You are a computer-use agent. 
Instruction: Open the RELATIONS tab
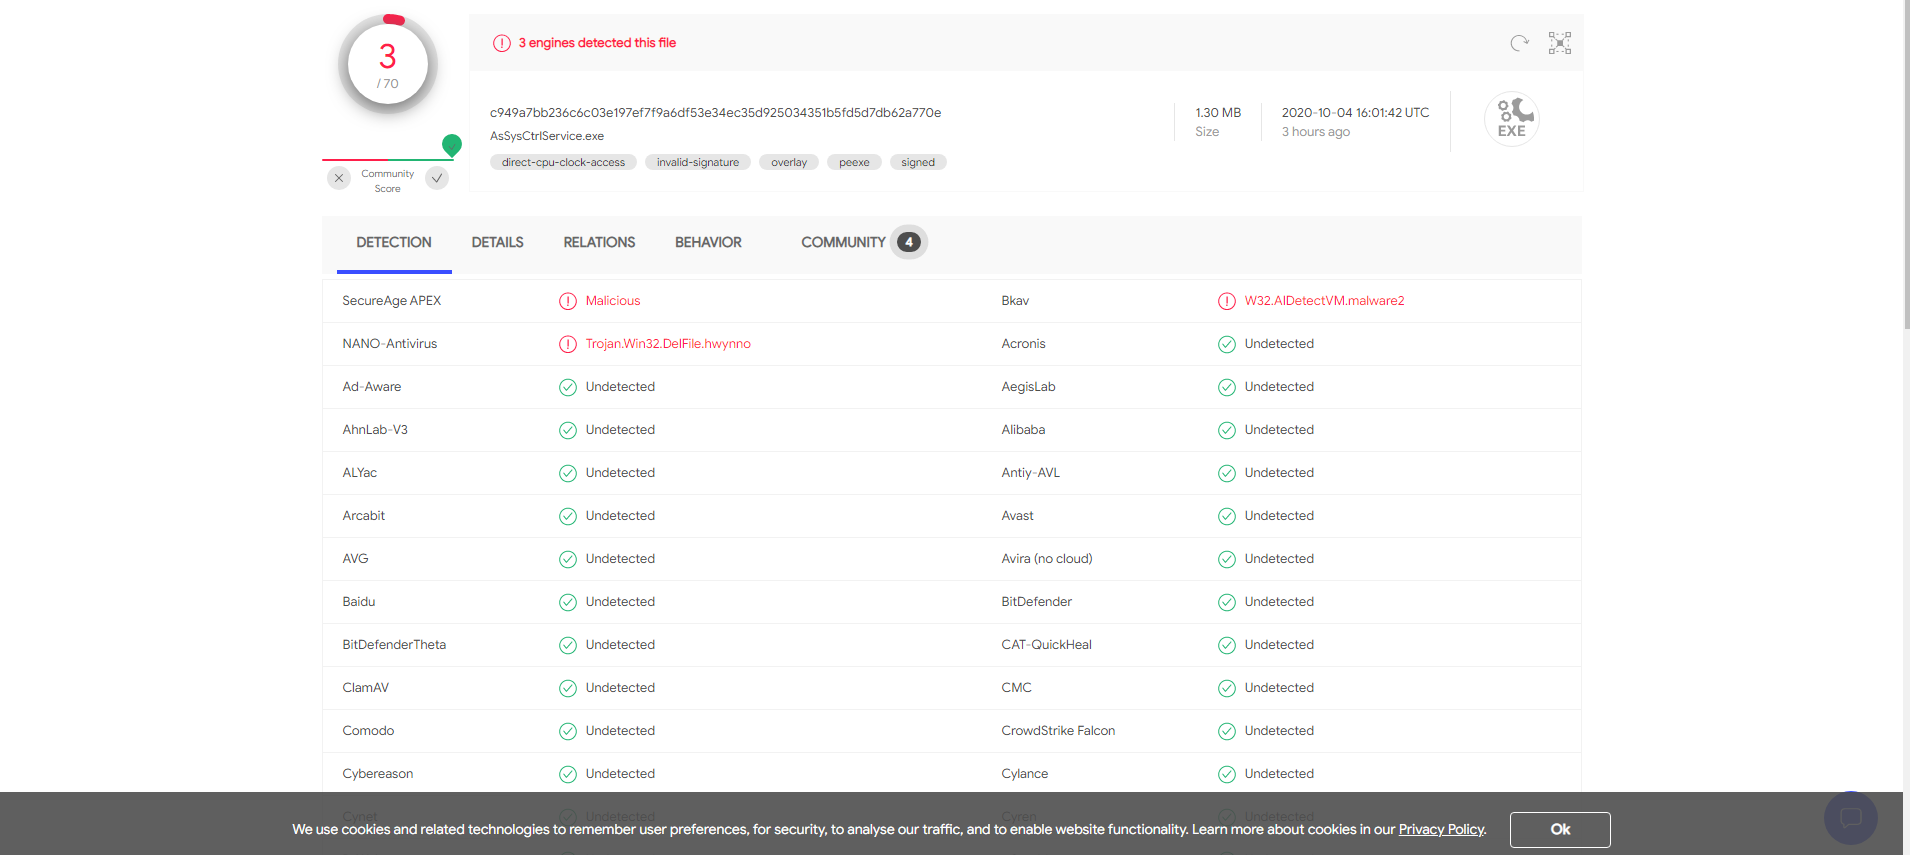point(599,242)
